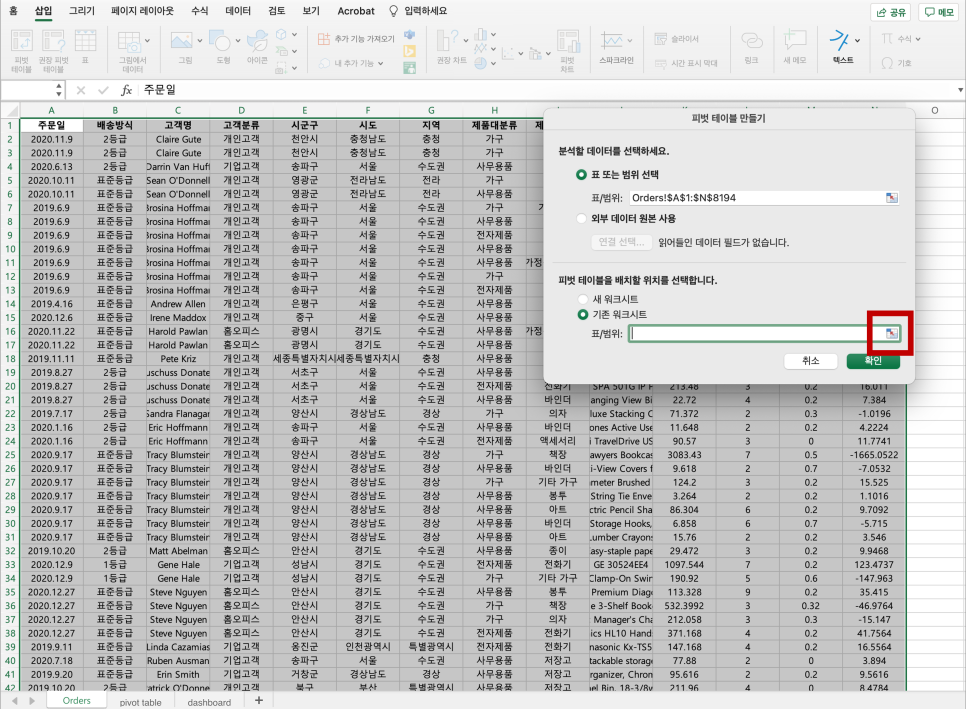
Task: Click the Share (공유) button
Action: [891, 12]
